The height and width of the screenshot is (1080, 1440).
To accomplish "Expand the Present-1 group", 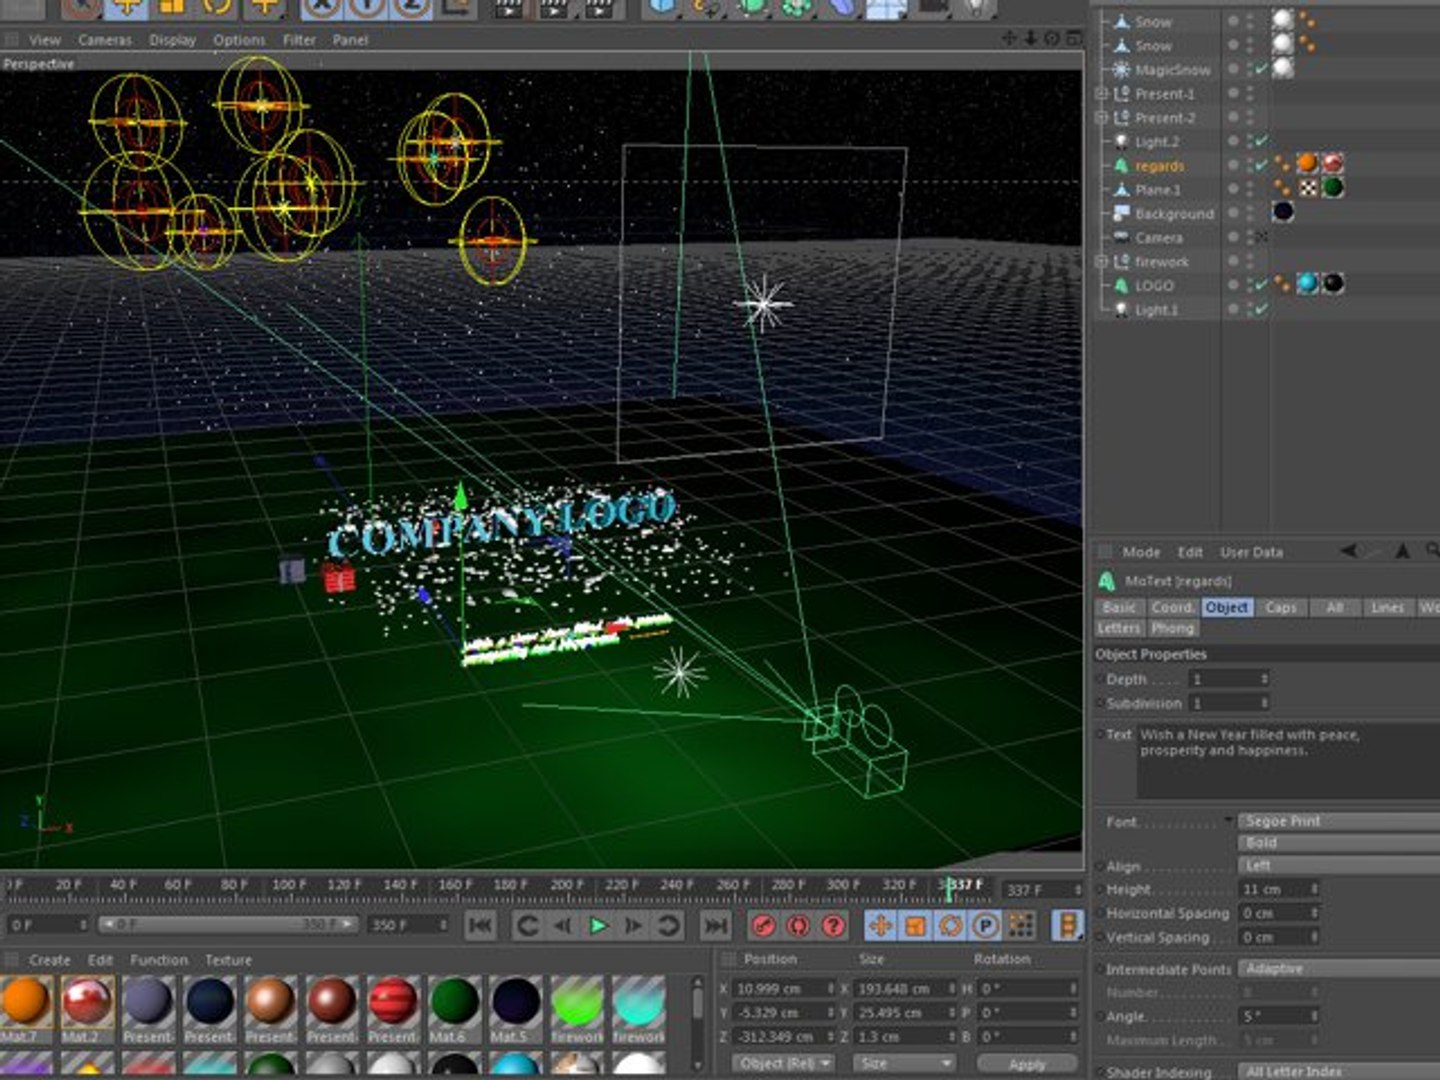I will 1101,94.
